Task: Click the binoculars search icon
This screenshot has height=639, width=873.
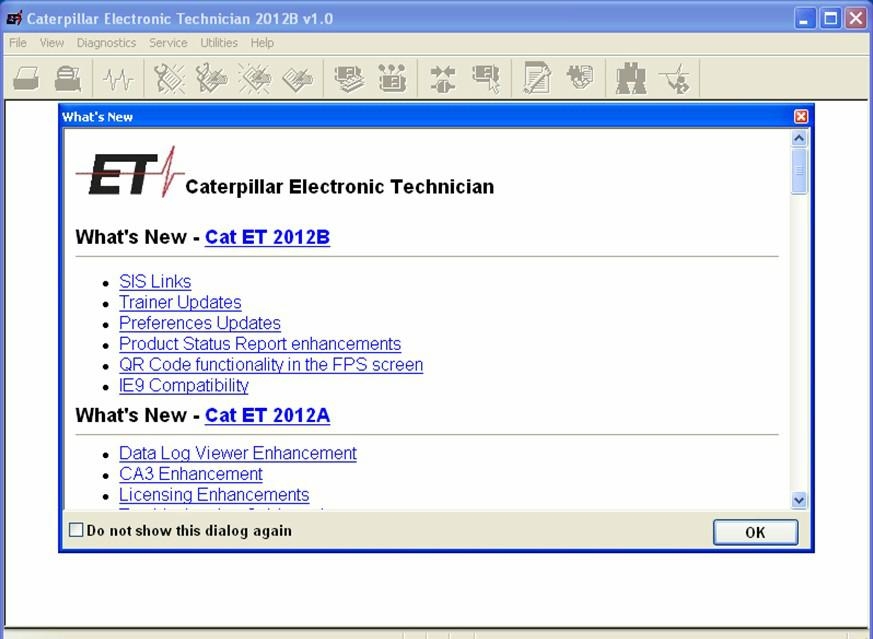Action: coord(631,78)
